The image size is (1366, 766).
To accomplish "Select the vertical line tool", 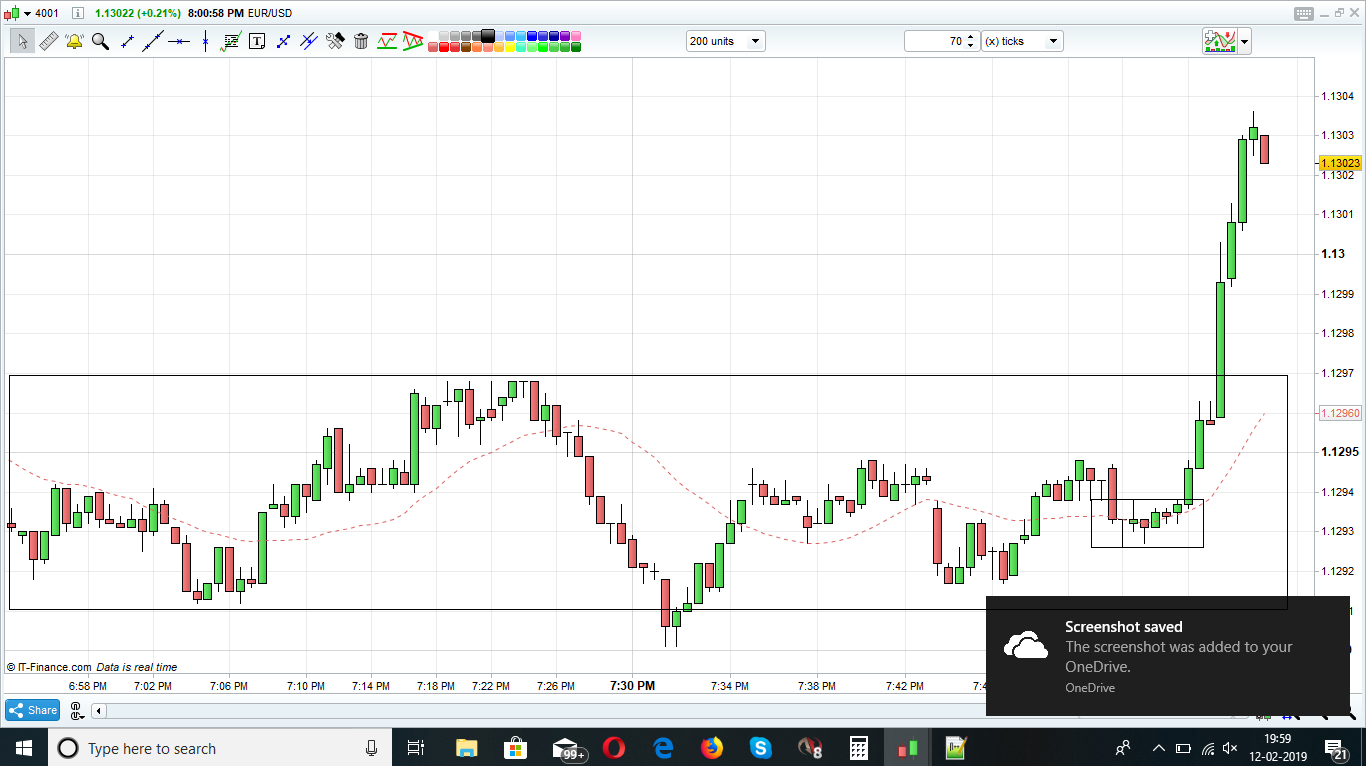I will [x=205, y=41].
